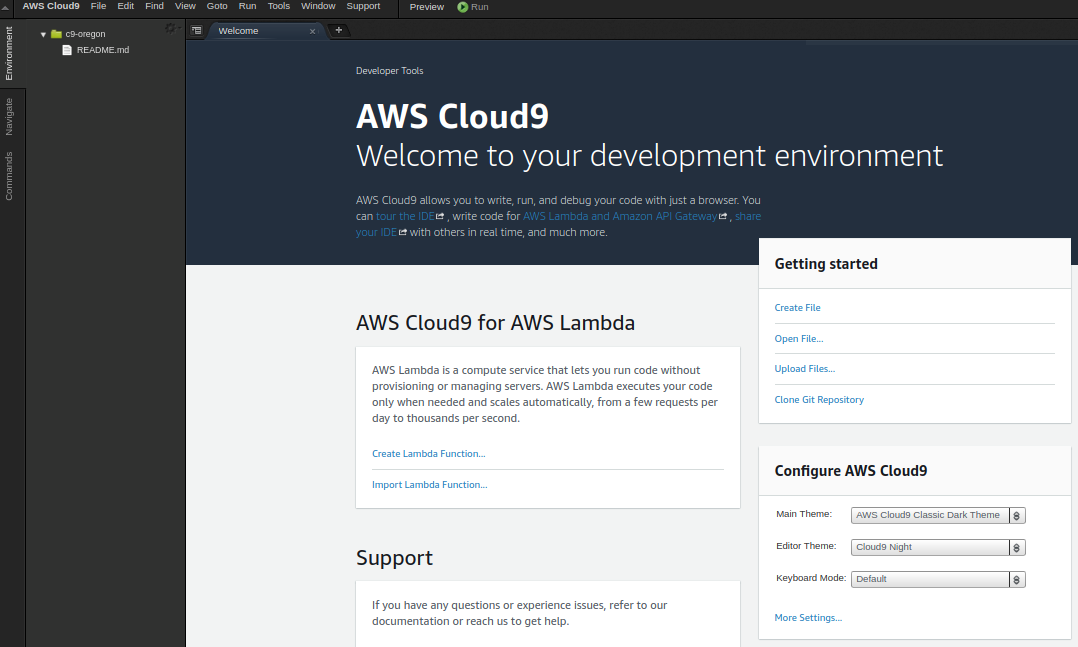The height and width of the screenshot is (647, 1078).
Task: Open the Editor Theme dropdown
Action: pyautogui.click(x=938, y=547)
